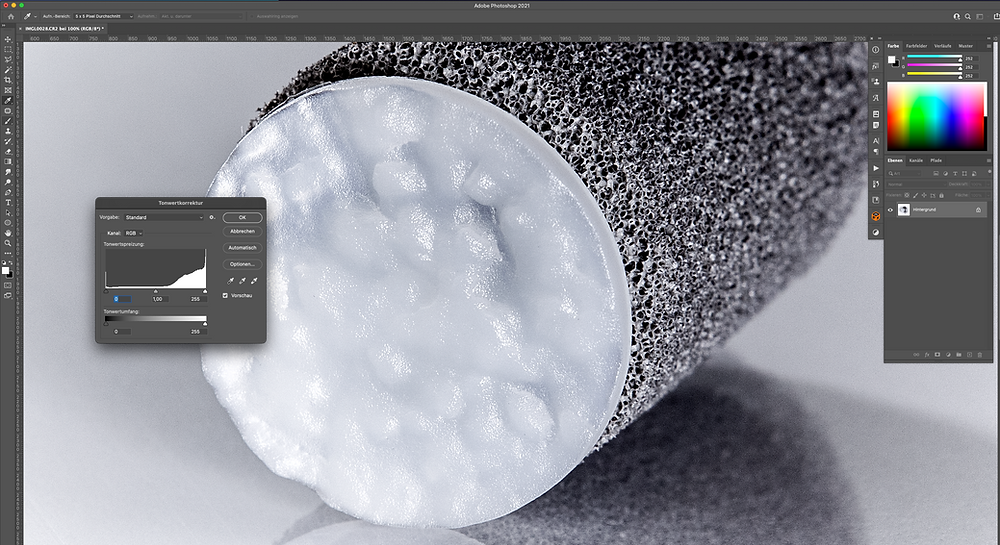Select the Pen tool

point(8,192)
